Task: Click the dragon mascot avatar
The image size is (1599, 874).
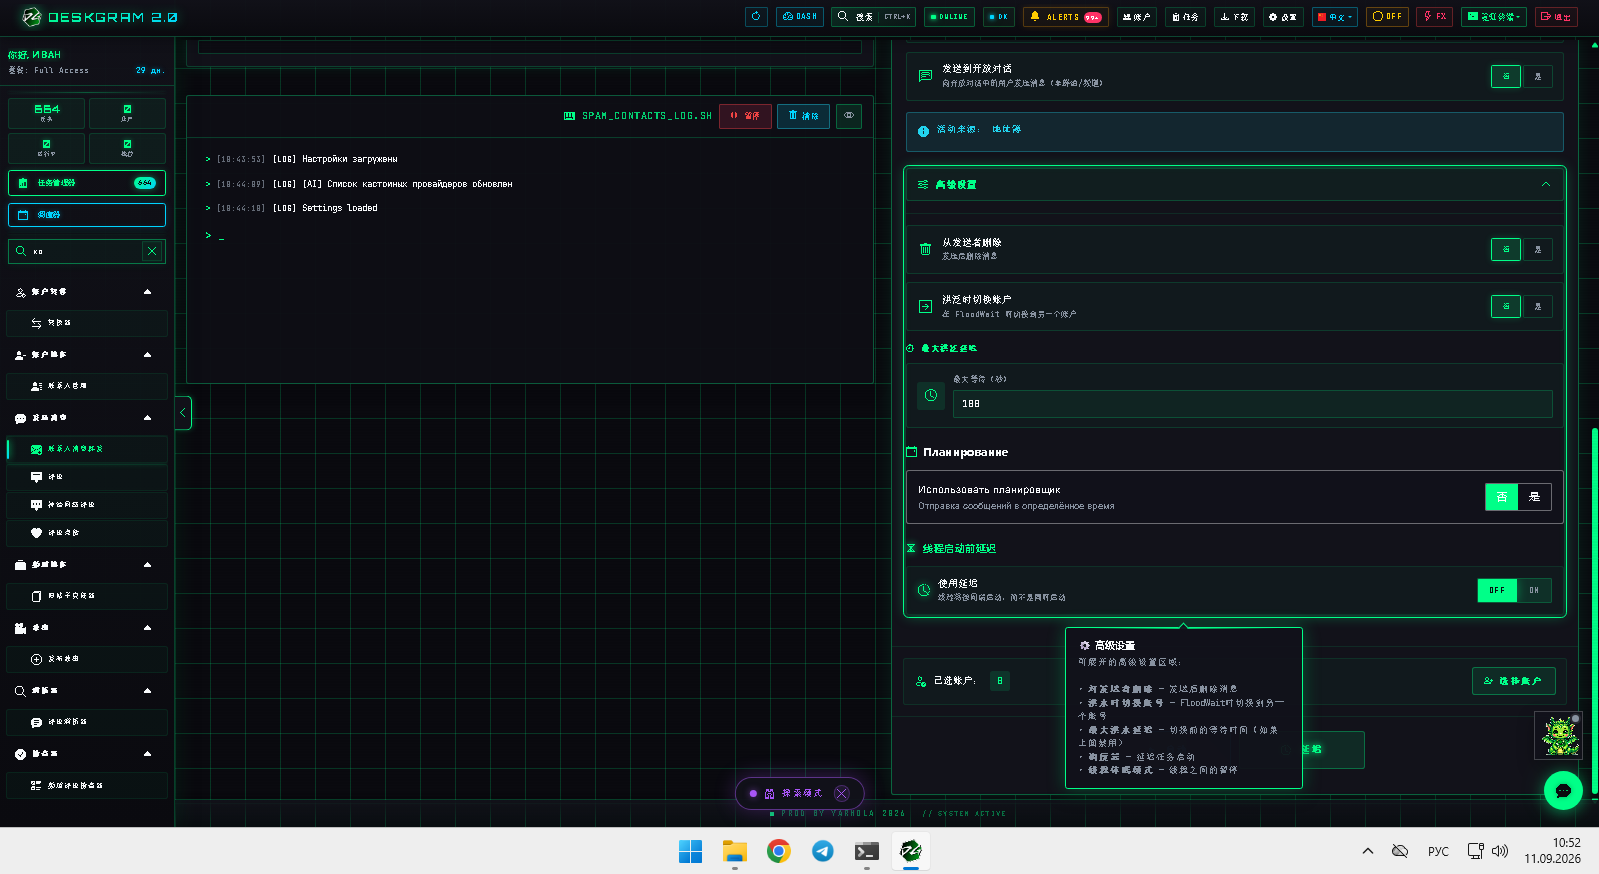Action: pos(1559,736)
